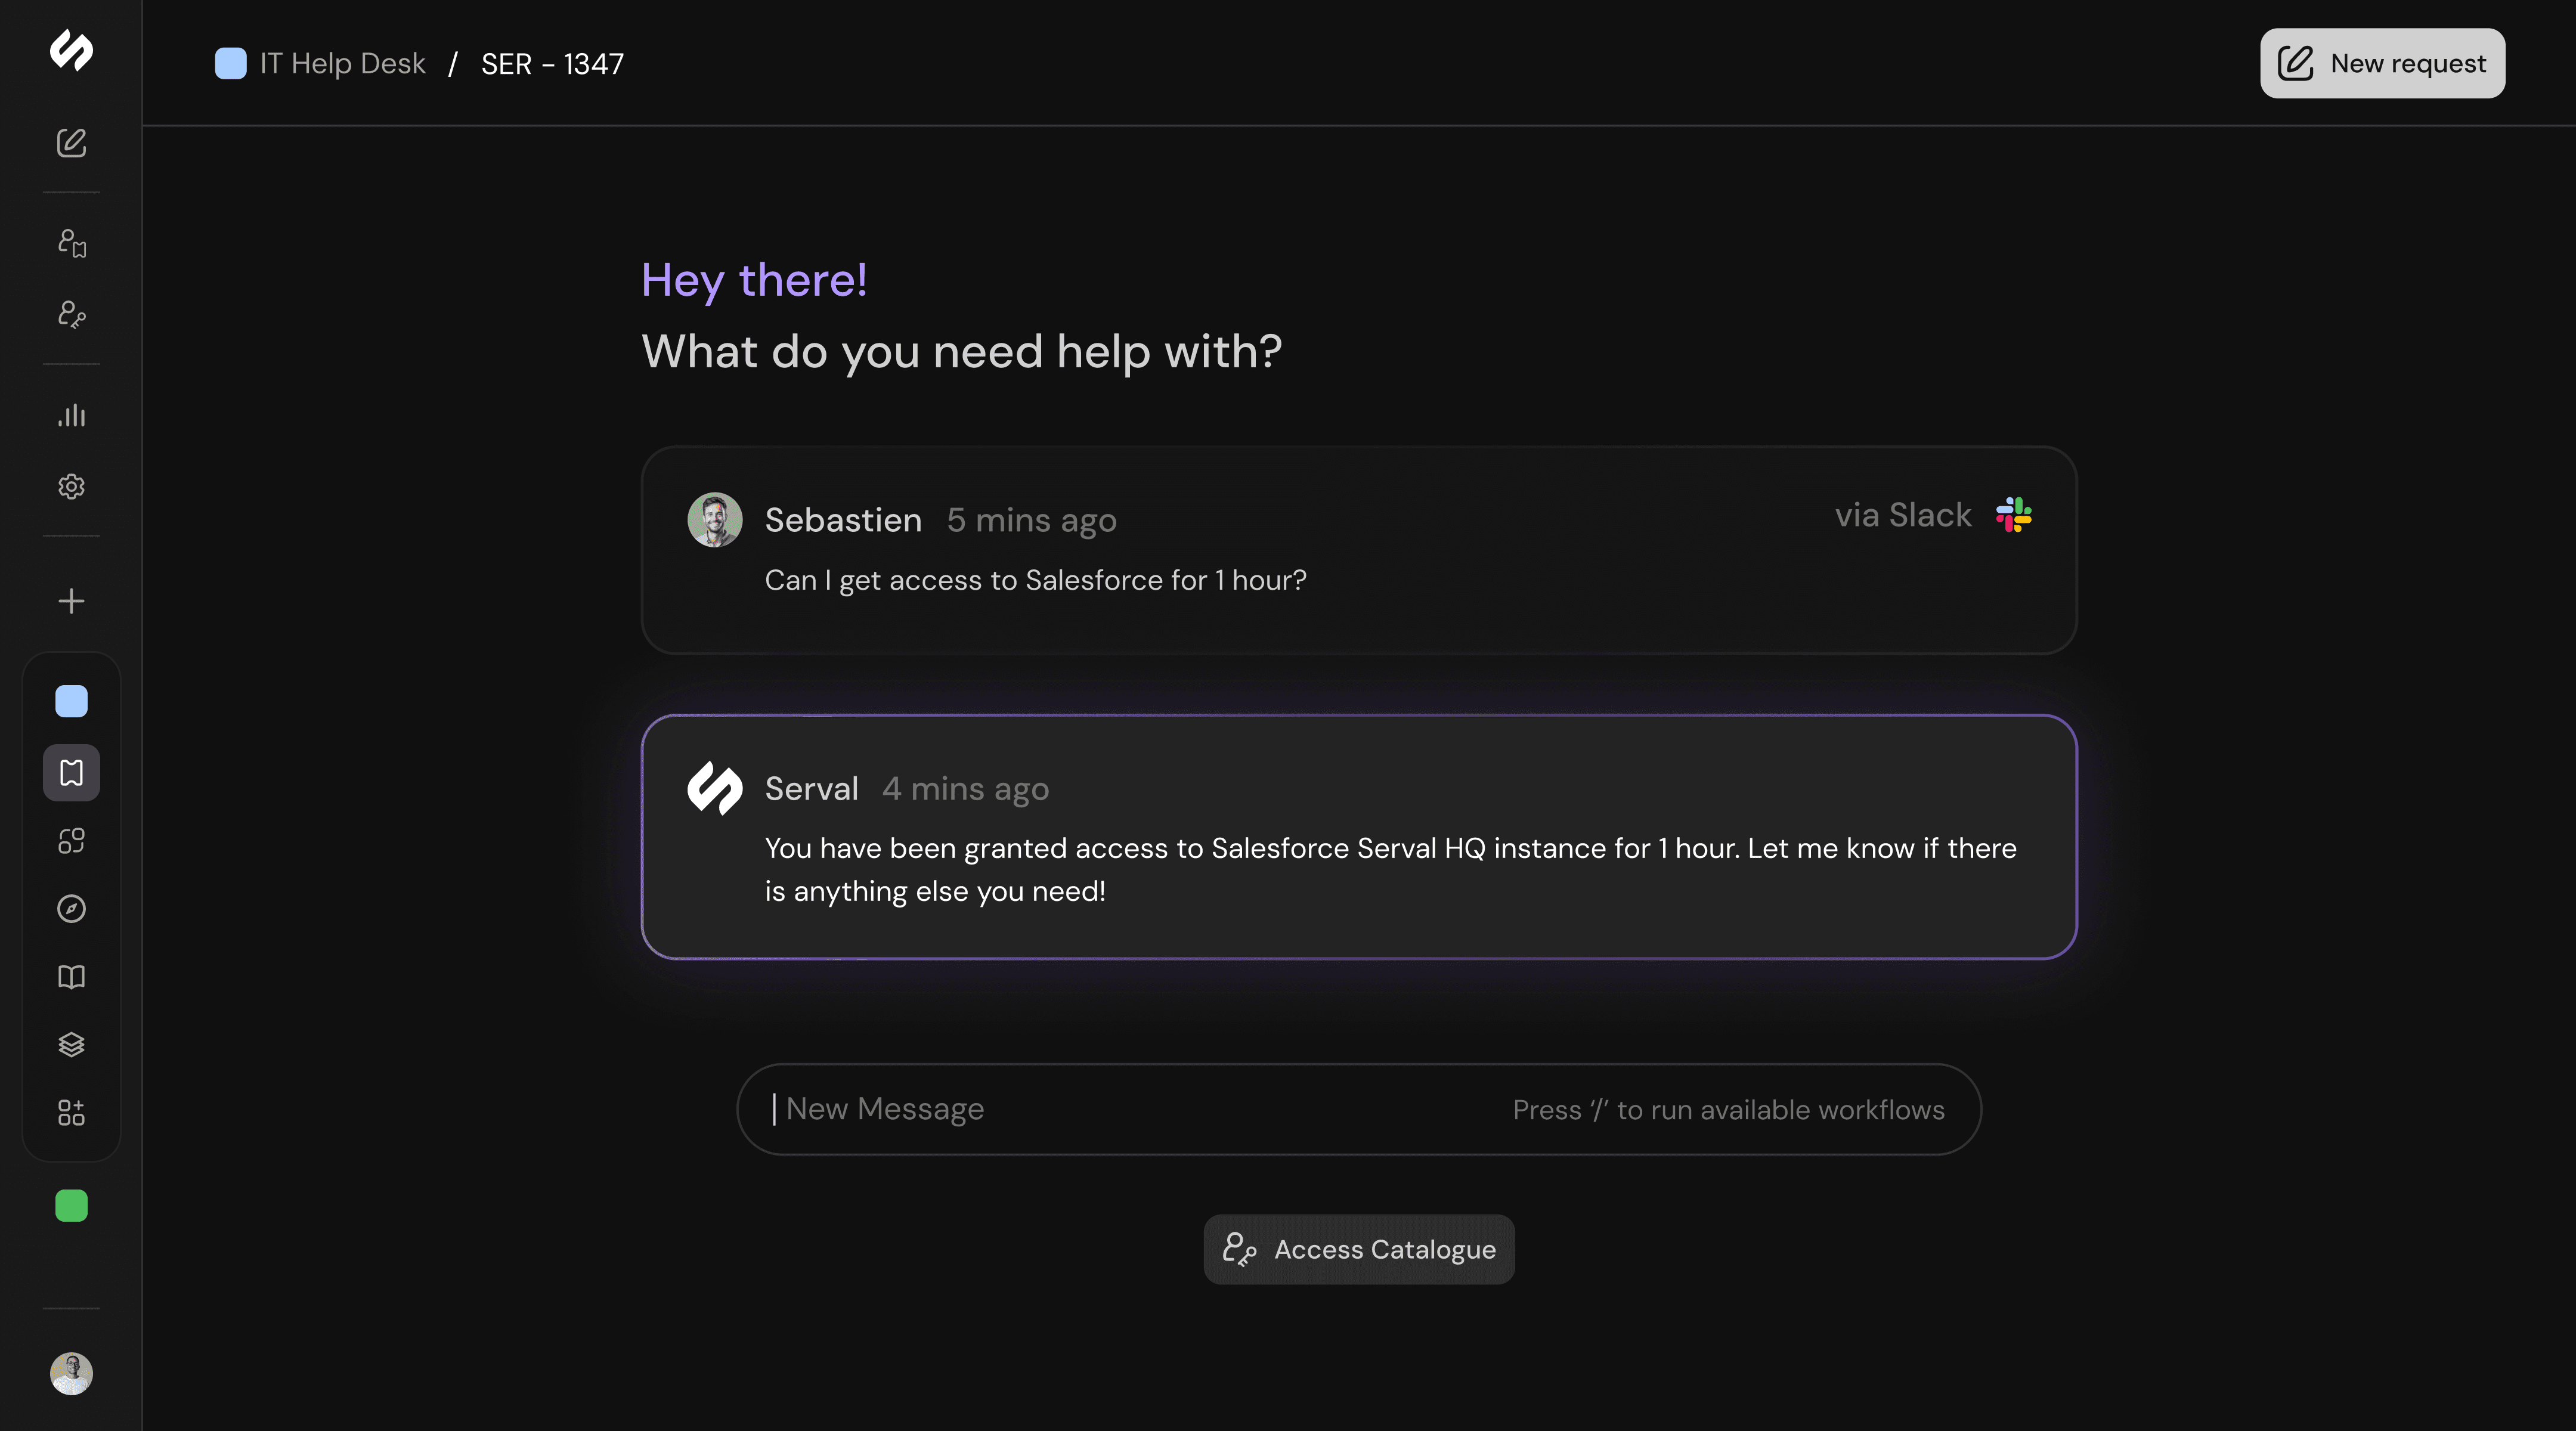Open the compose pencil icon in sidebar
The width and height of the screenshot is (2576, 1431).
click(x=71, y=143)
